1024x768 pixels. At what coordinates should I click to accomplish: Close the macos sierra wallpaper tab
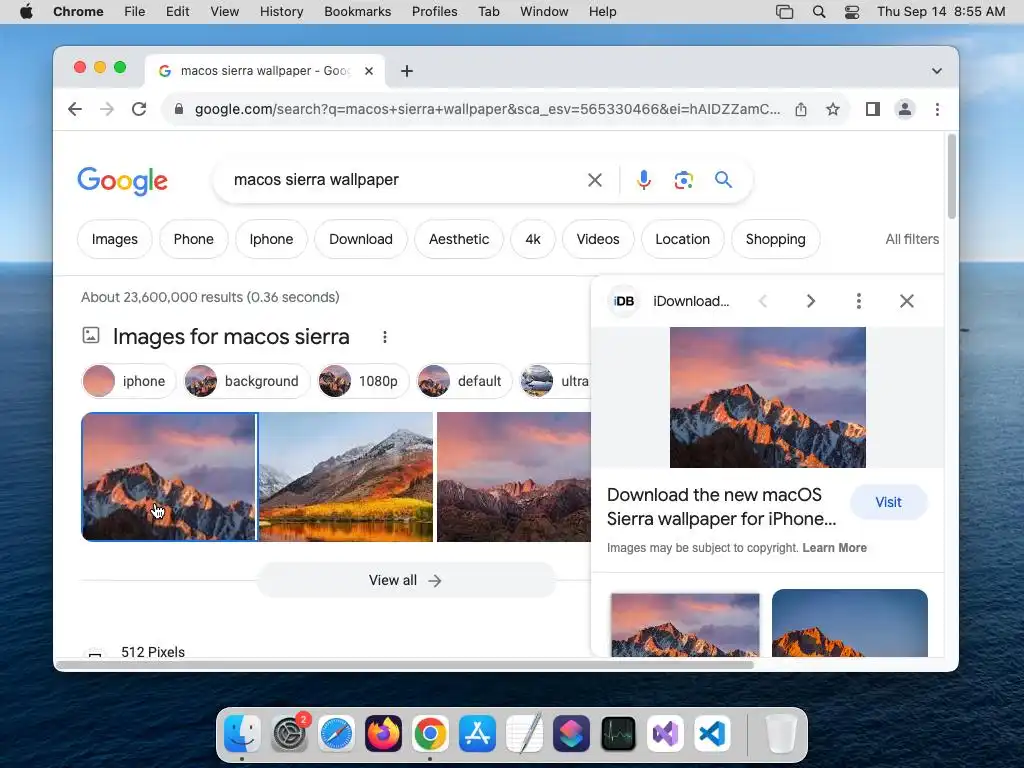[x=369, y=71]
